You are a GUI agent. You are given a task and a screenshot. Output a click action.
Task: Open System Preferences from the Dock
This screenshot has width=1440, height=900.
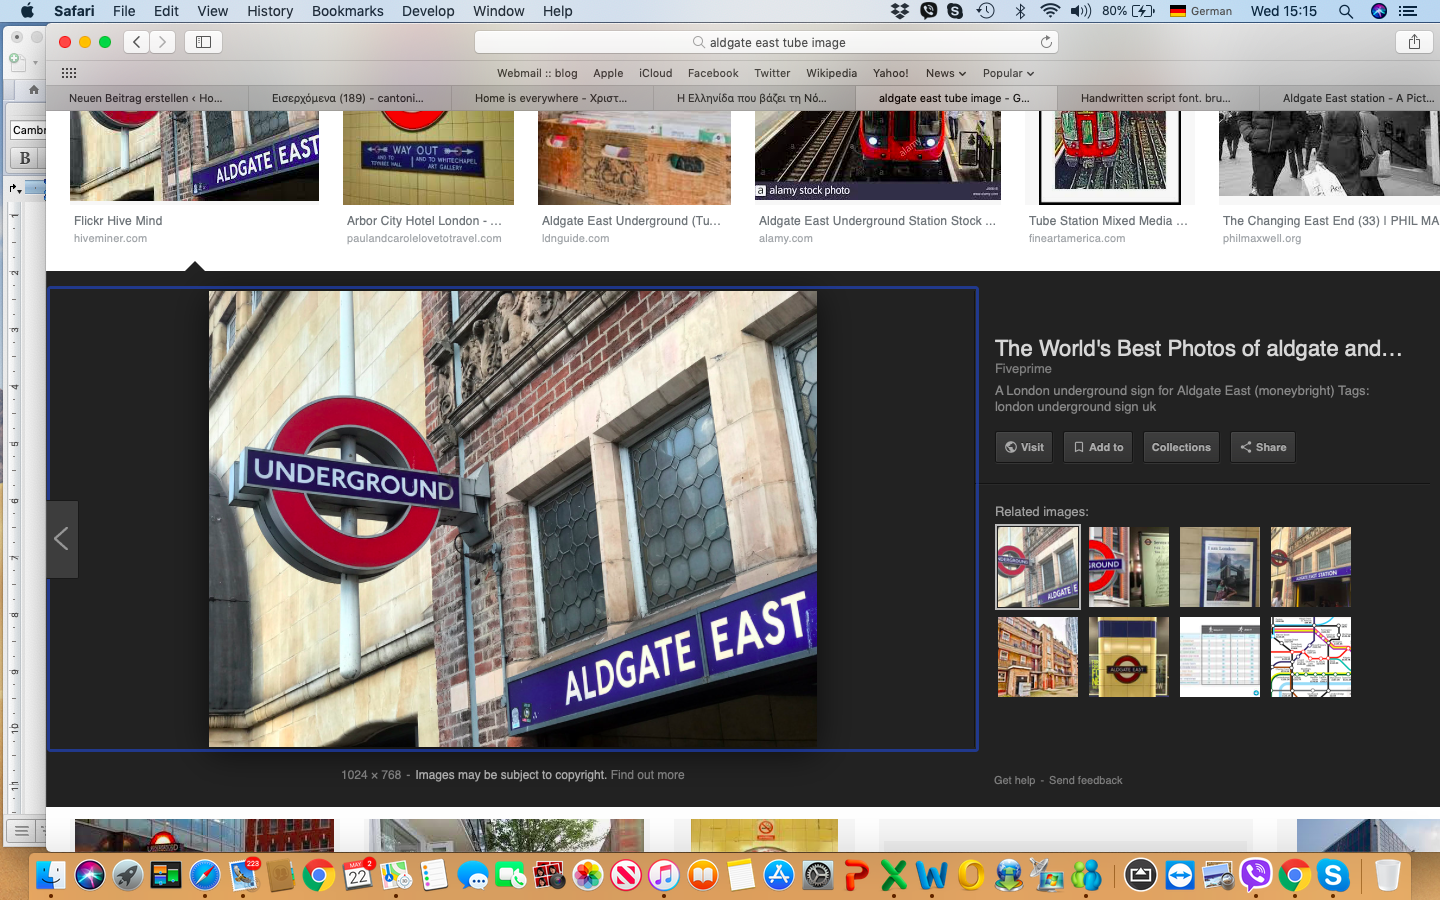(818, 876)
